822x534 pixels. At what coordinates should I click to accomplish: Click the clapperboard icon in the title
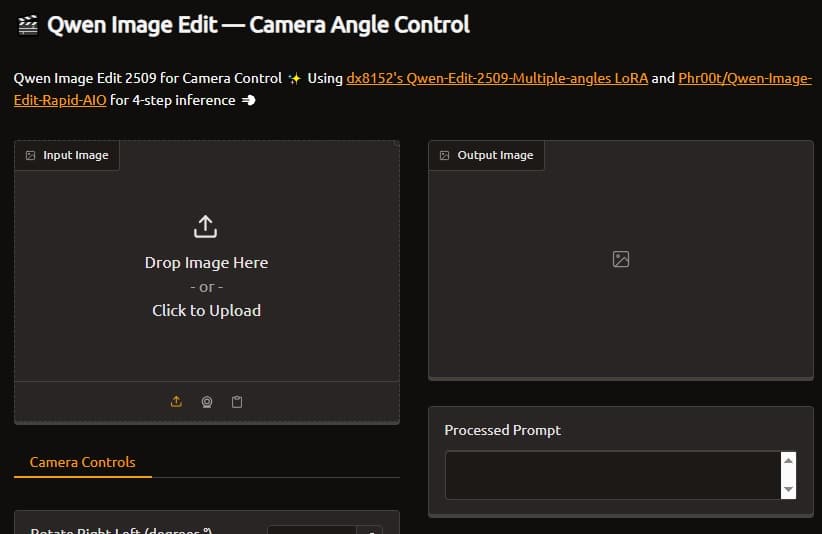[x=28, y=25]
